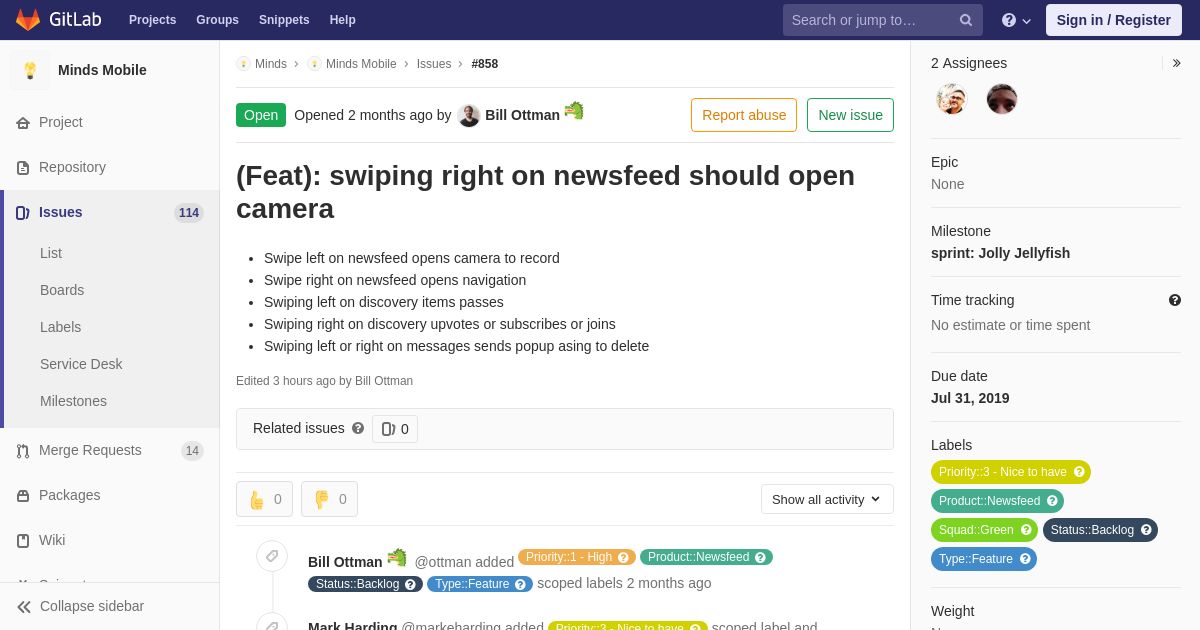Click help icon on Product::Newsfeed sidebar label
The image size is (1200, 630).
click(1052, 501)
